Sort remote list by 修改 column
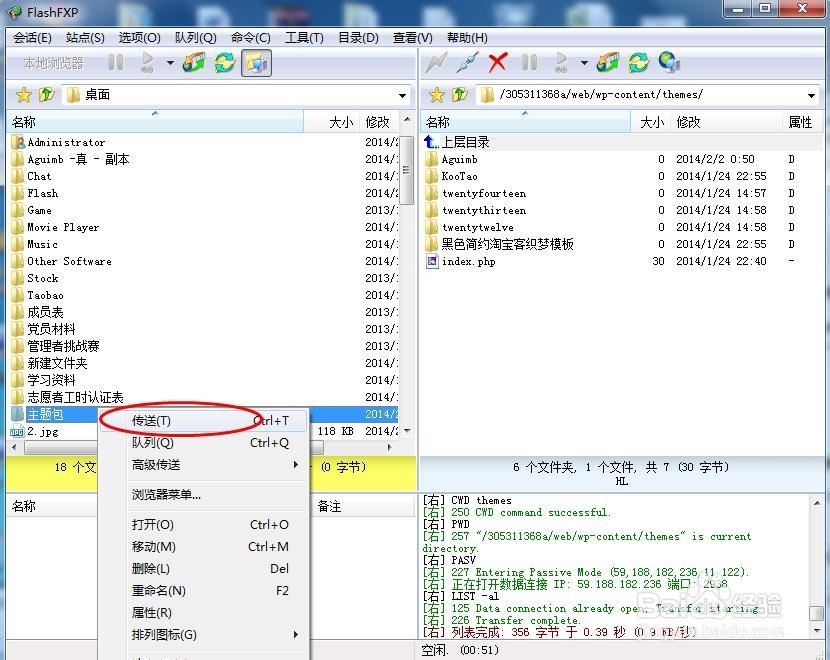 pos(726,122)
